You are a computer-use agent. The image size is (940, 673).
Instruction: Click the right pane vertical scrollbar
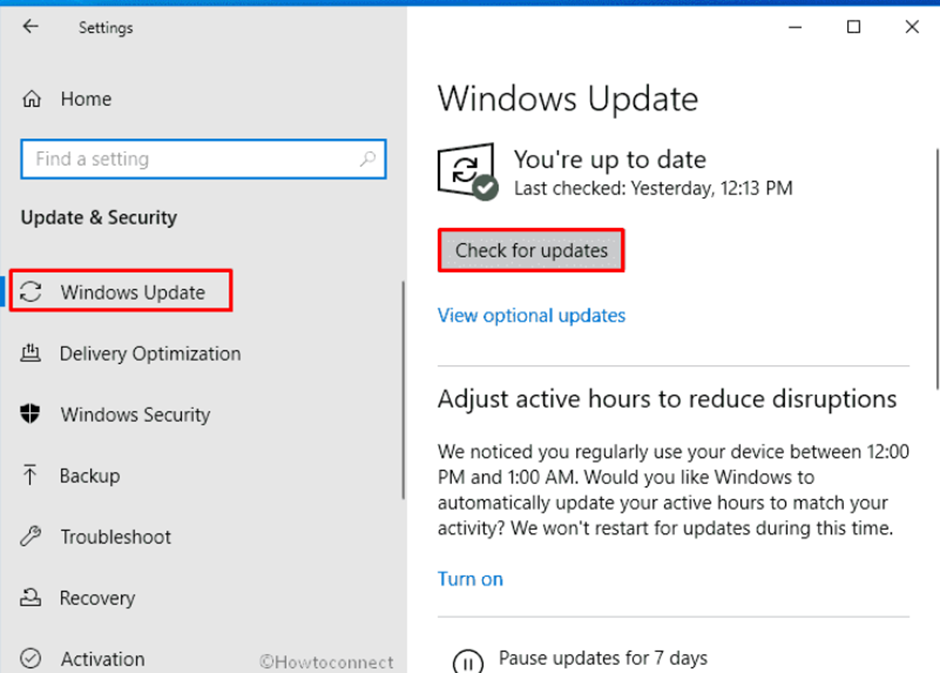click(x=937, y=270)
